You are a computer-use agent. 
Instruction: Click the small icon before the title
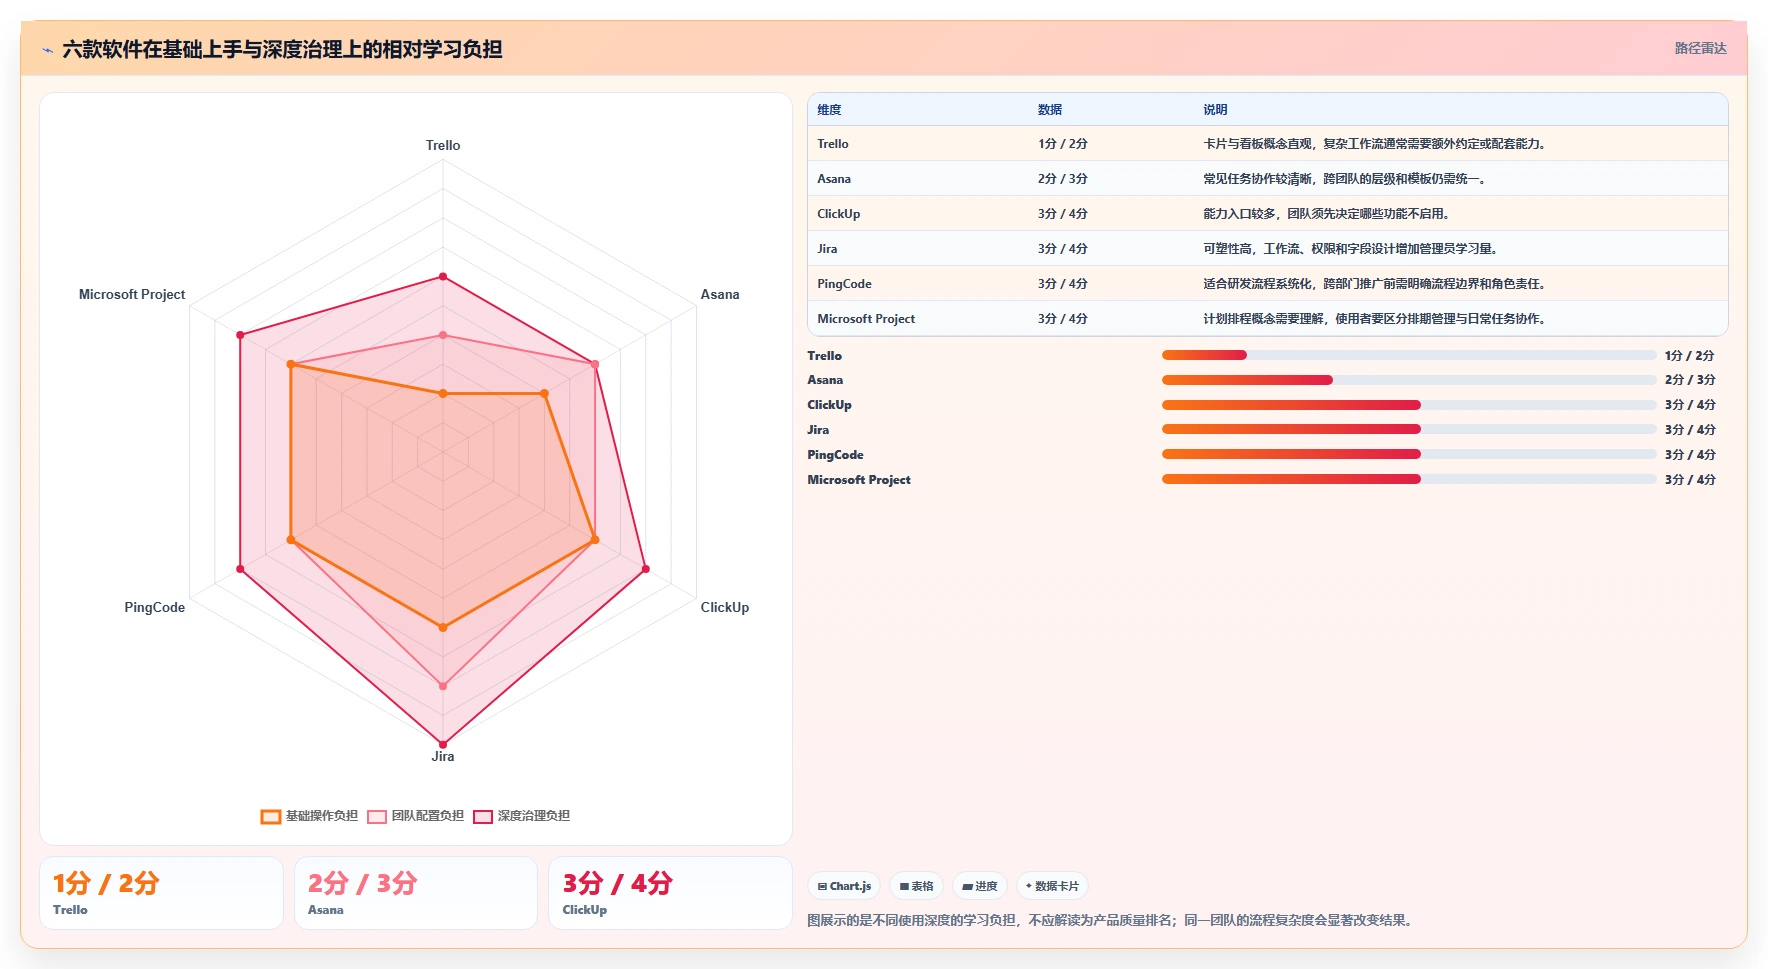[x=47, y=50]
